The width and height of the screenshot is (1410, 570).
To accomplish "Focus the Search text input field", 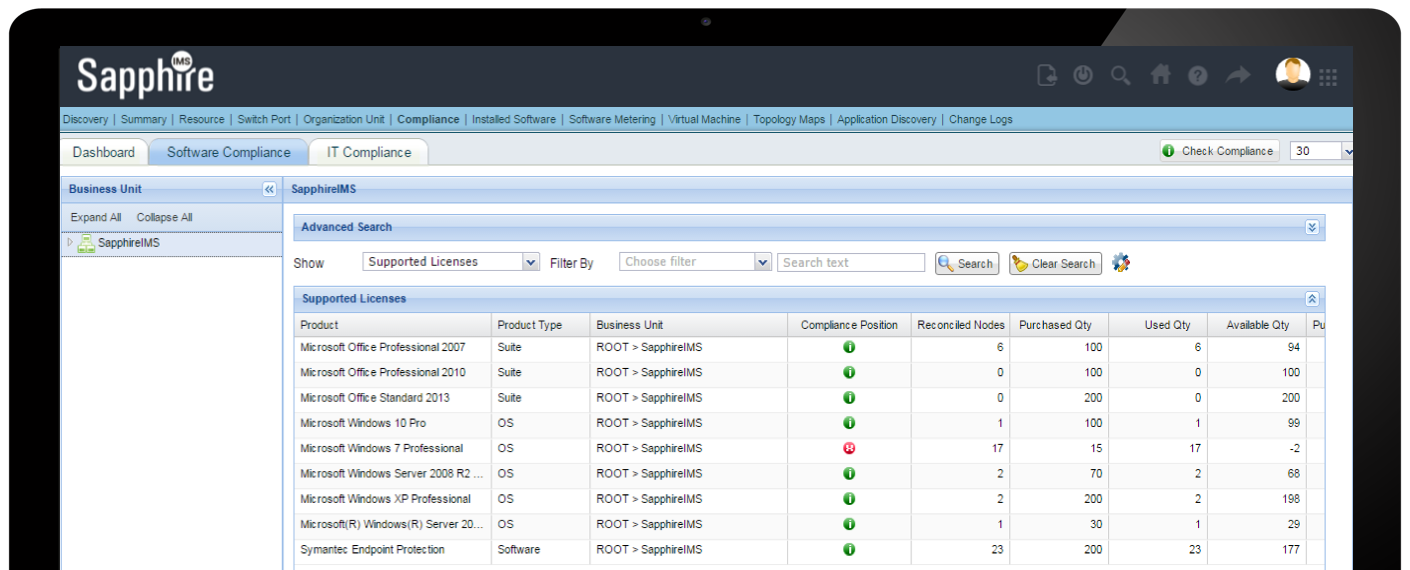I will [x=851, y=262].
